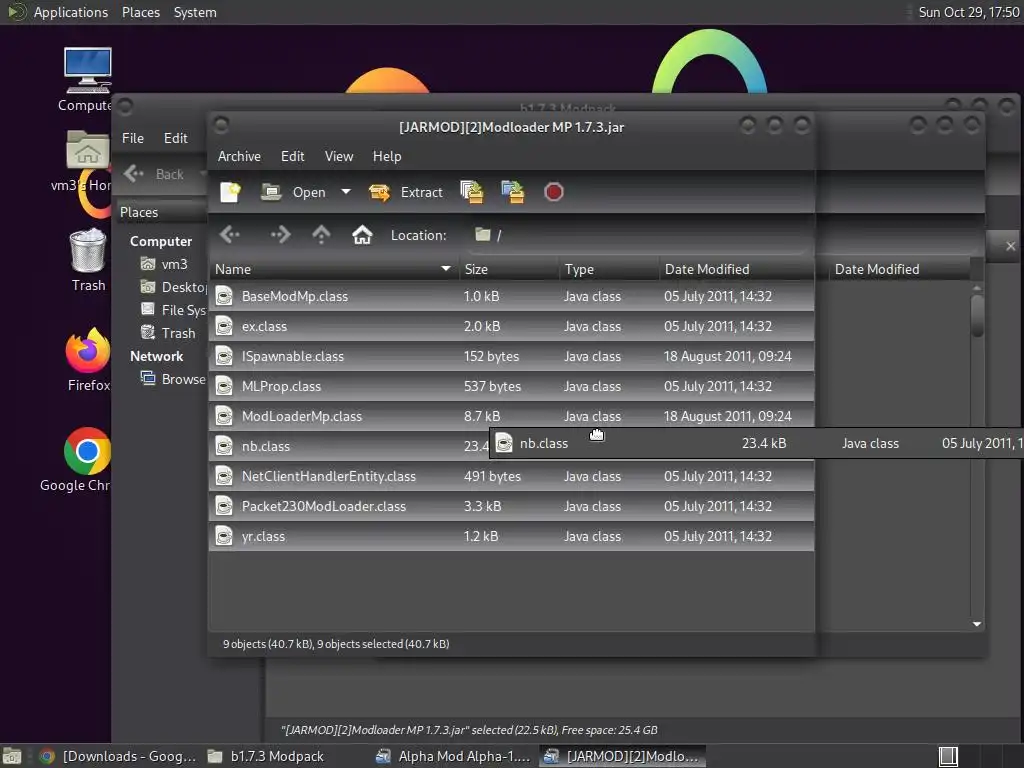The width and height of the screenshot is (1024, 768).
Task: Go forward in archive location
Action: 280,234
